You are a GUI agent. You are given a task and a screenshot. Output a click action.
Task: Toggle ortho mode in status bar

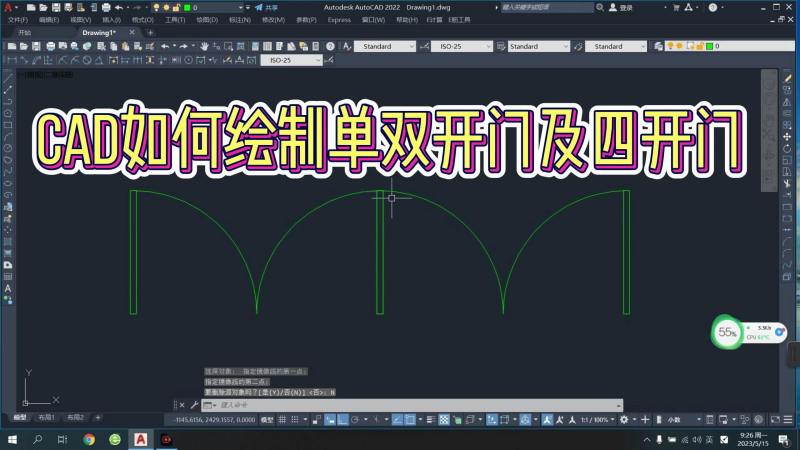(x=343, y=419)
